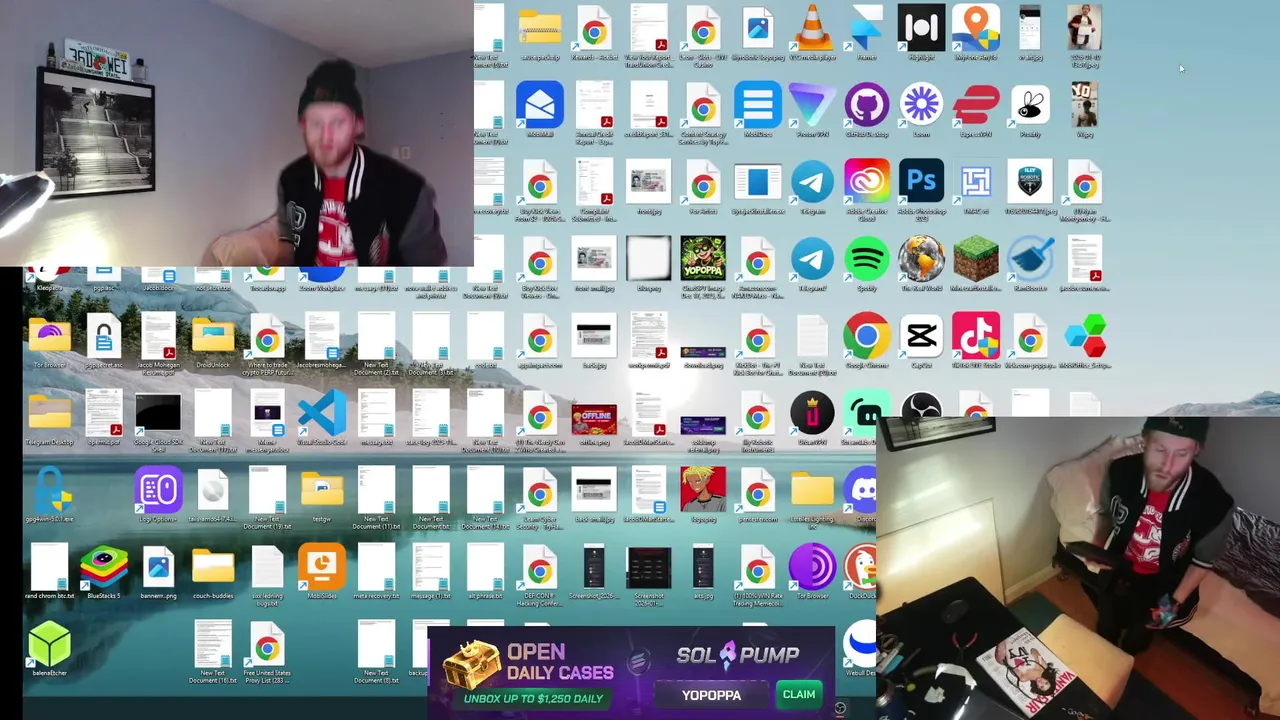This screenshot has height=720, width=1280.
Task: Open Adobe Creative Cloud shortcut
Action: [x=866, y=183]
